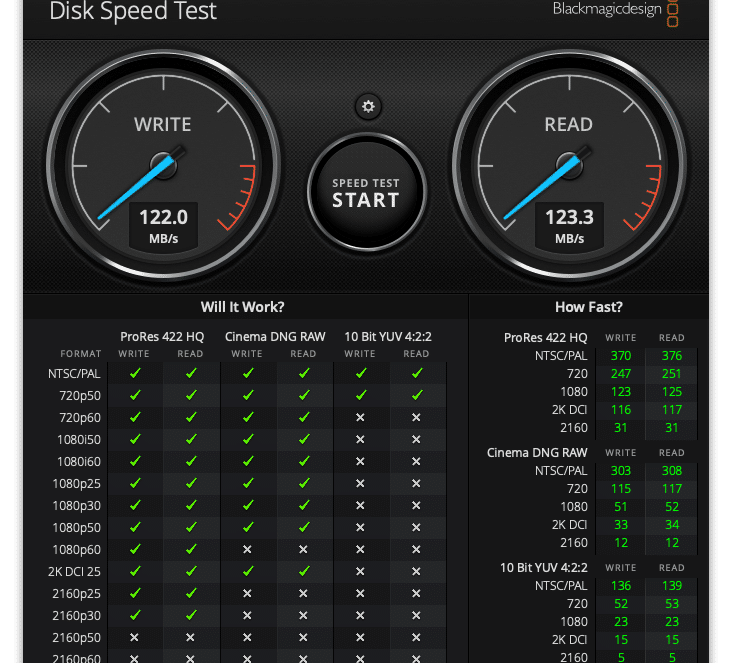Click the 1080p30 format row label
Viewport: 732px width, 663px height.
tap(77, 506)
